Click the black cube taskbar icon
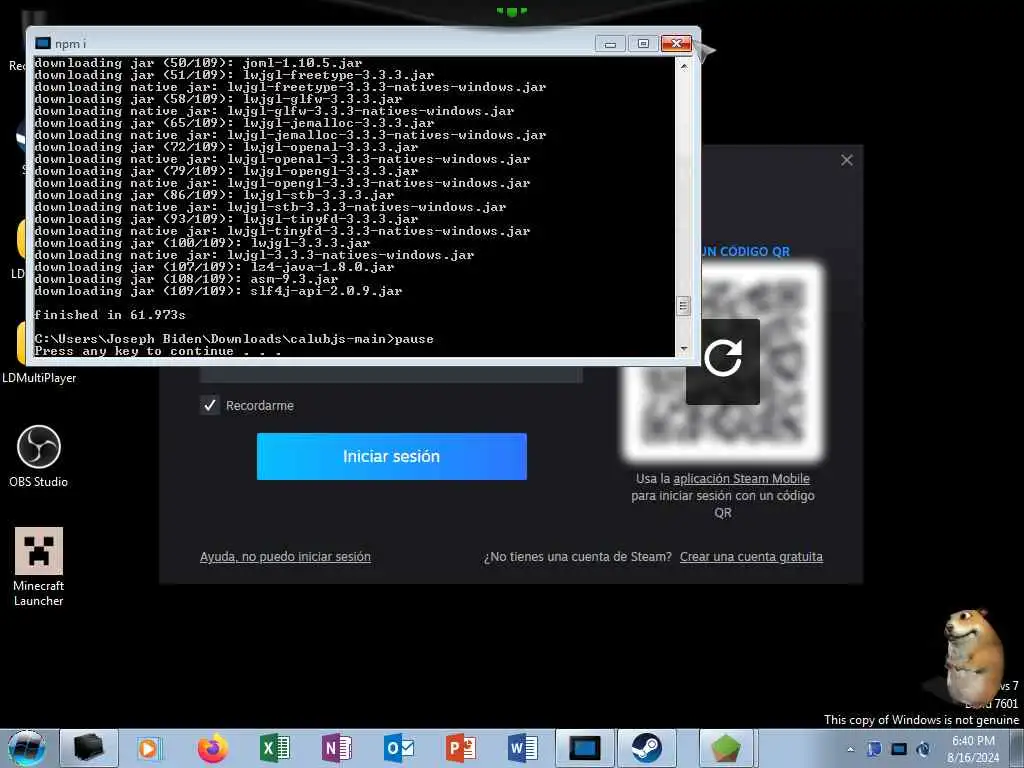Viewport: 1024px width, 768px height. pos(88,748)
